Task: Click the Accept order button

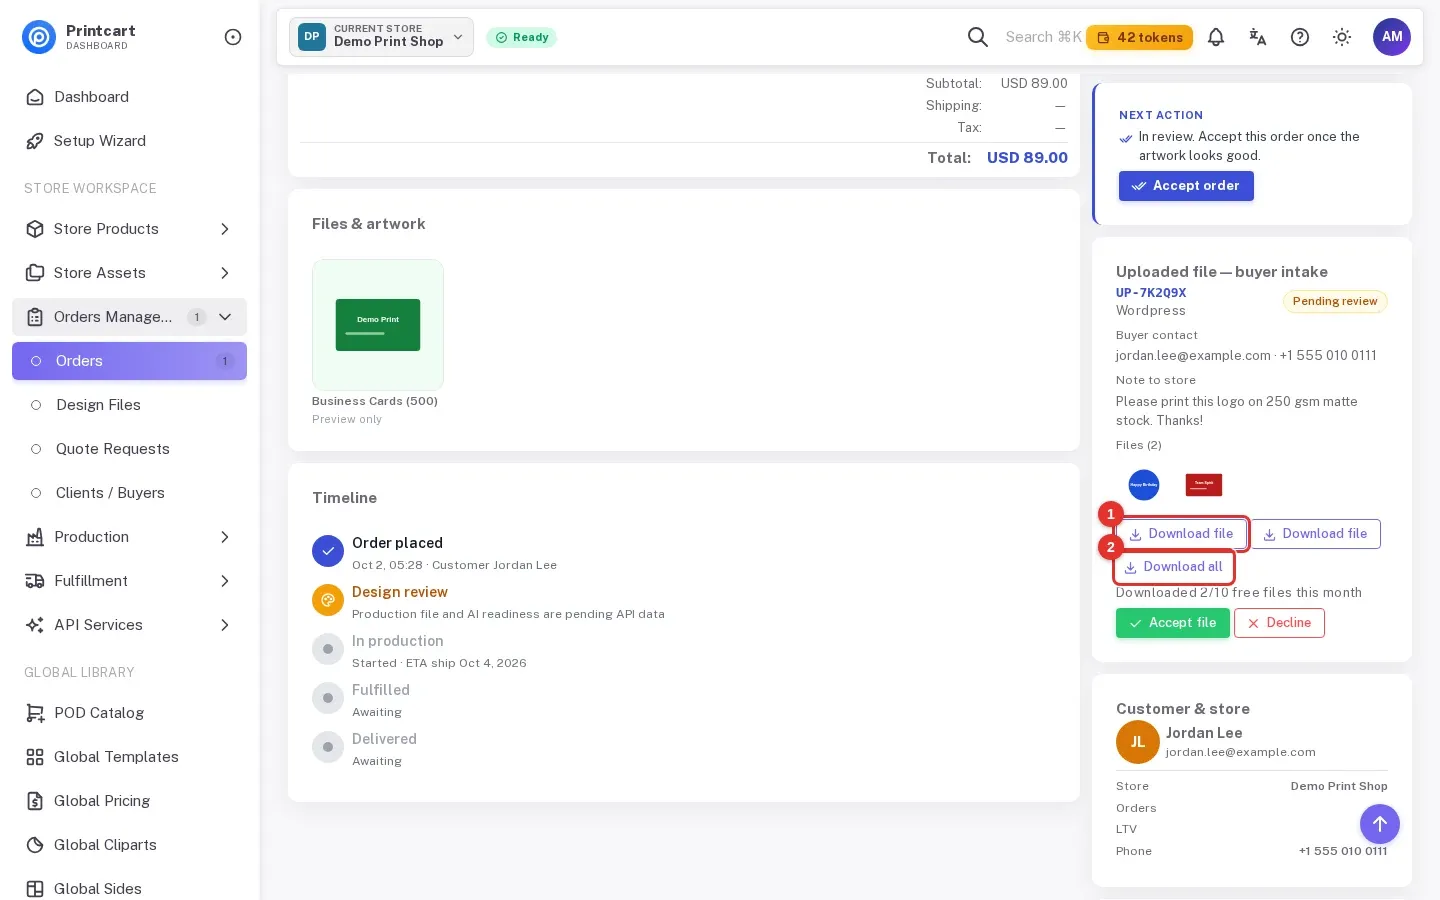Action: click(1186, 186)
